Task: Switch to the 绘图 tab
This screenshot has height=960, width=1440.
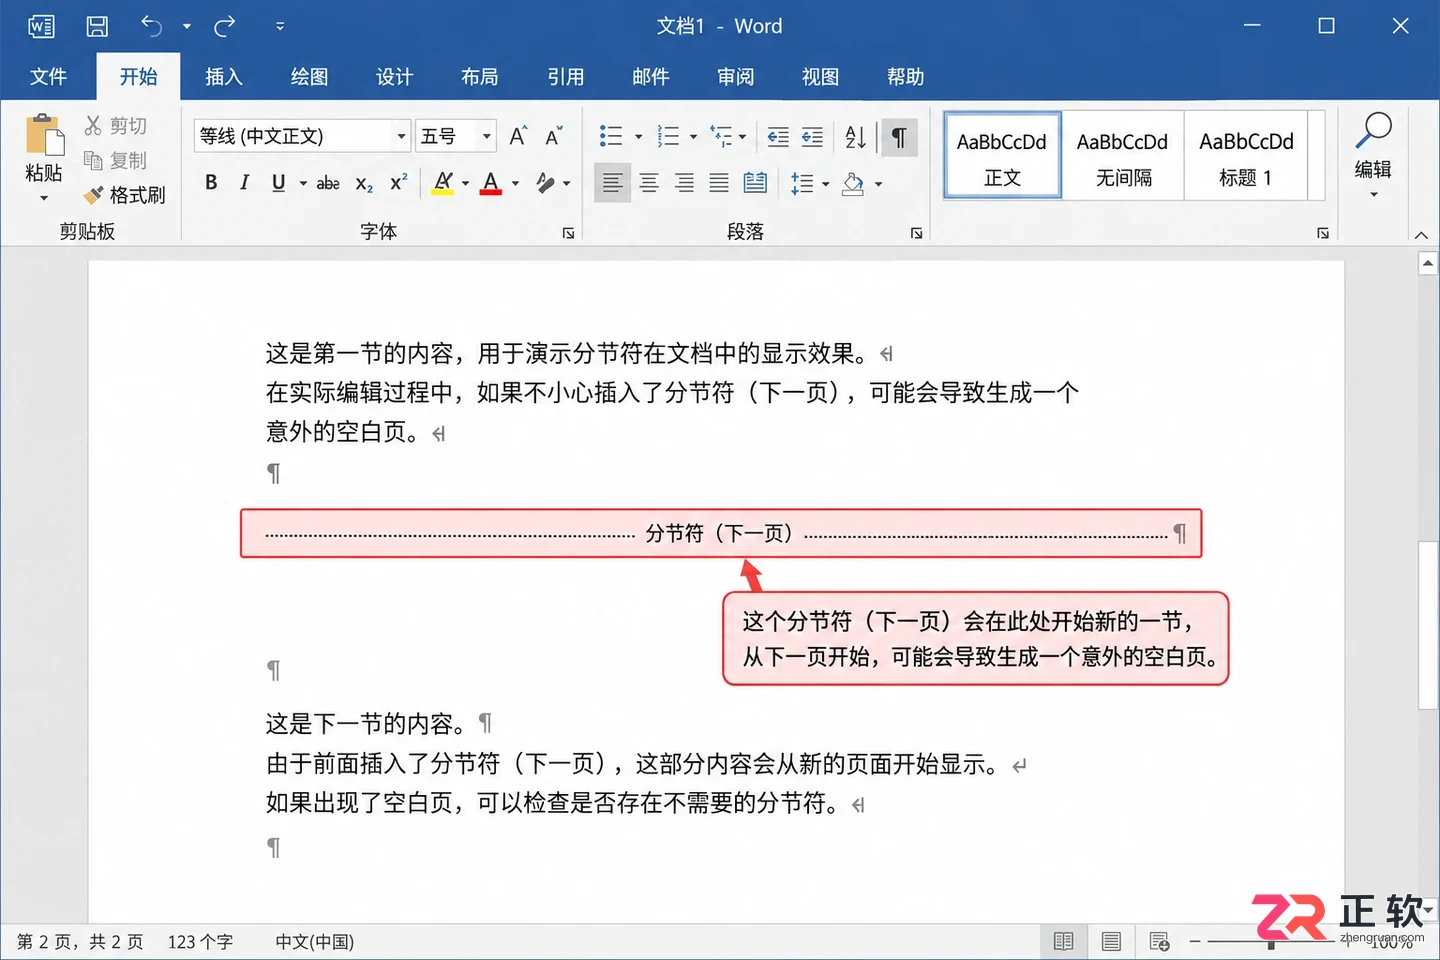Action: pos(309,77)
